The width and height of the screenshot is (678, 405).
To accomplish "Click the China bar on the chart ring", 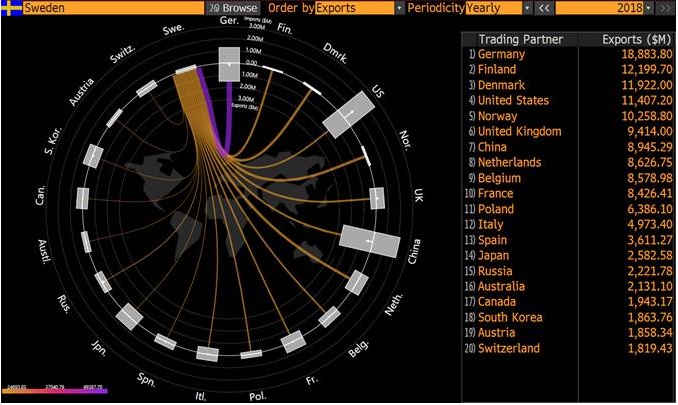I will [370, 241].
